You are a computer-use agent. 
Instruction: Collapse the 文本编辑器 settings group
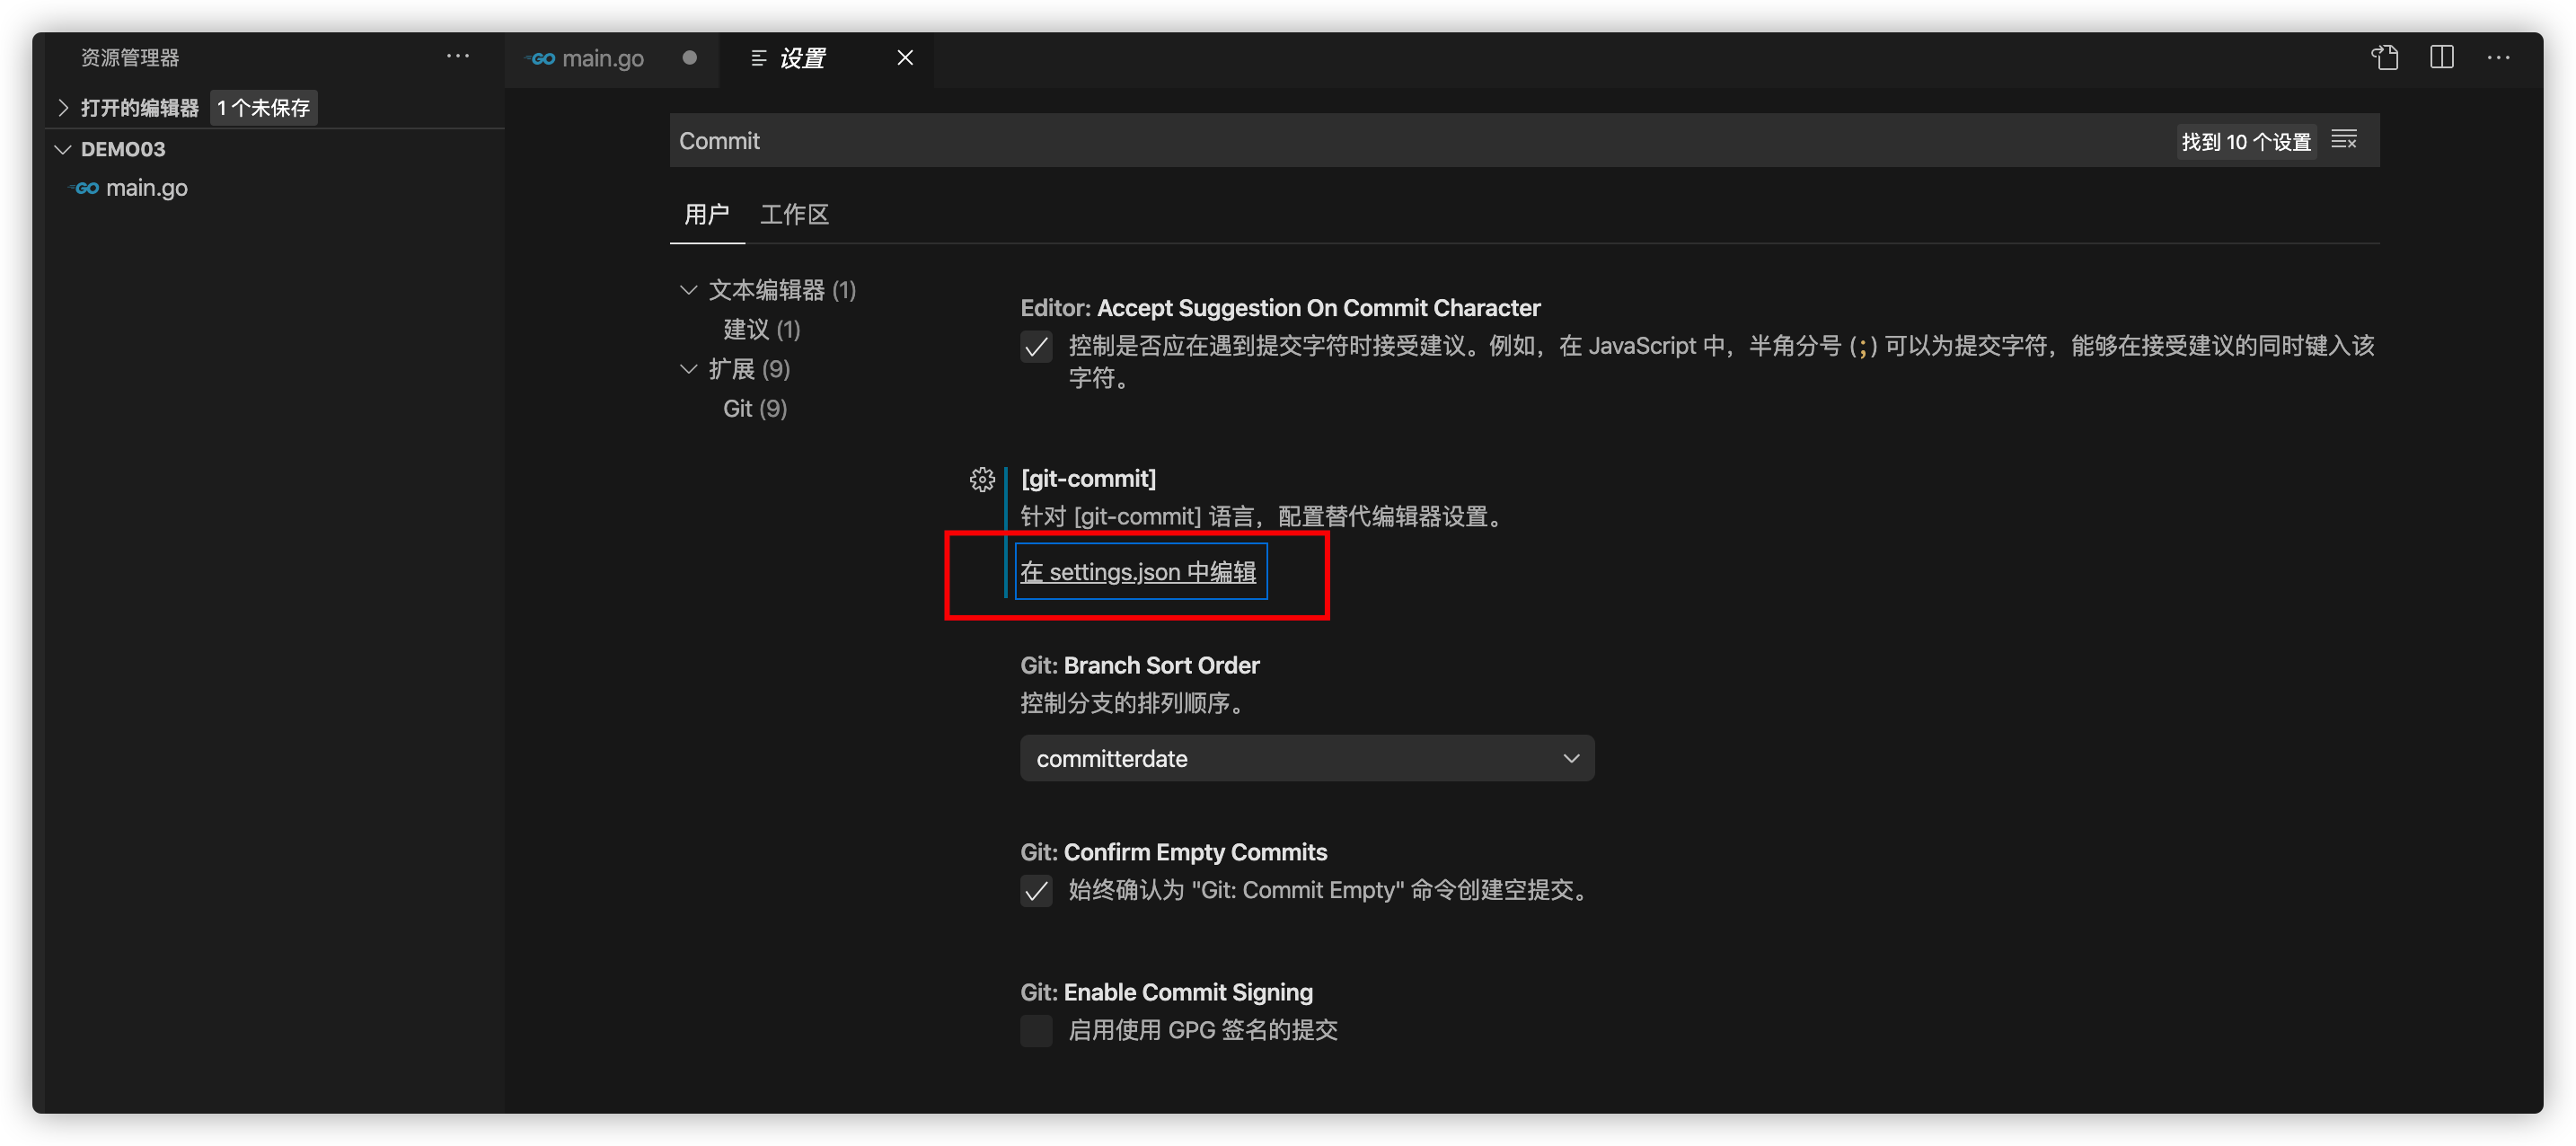point(688,290)
